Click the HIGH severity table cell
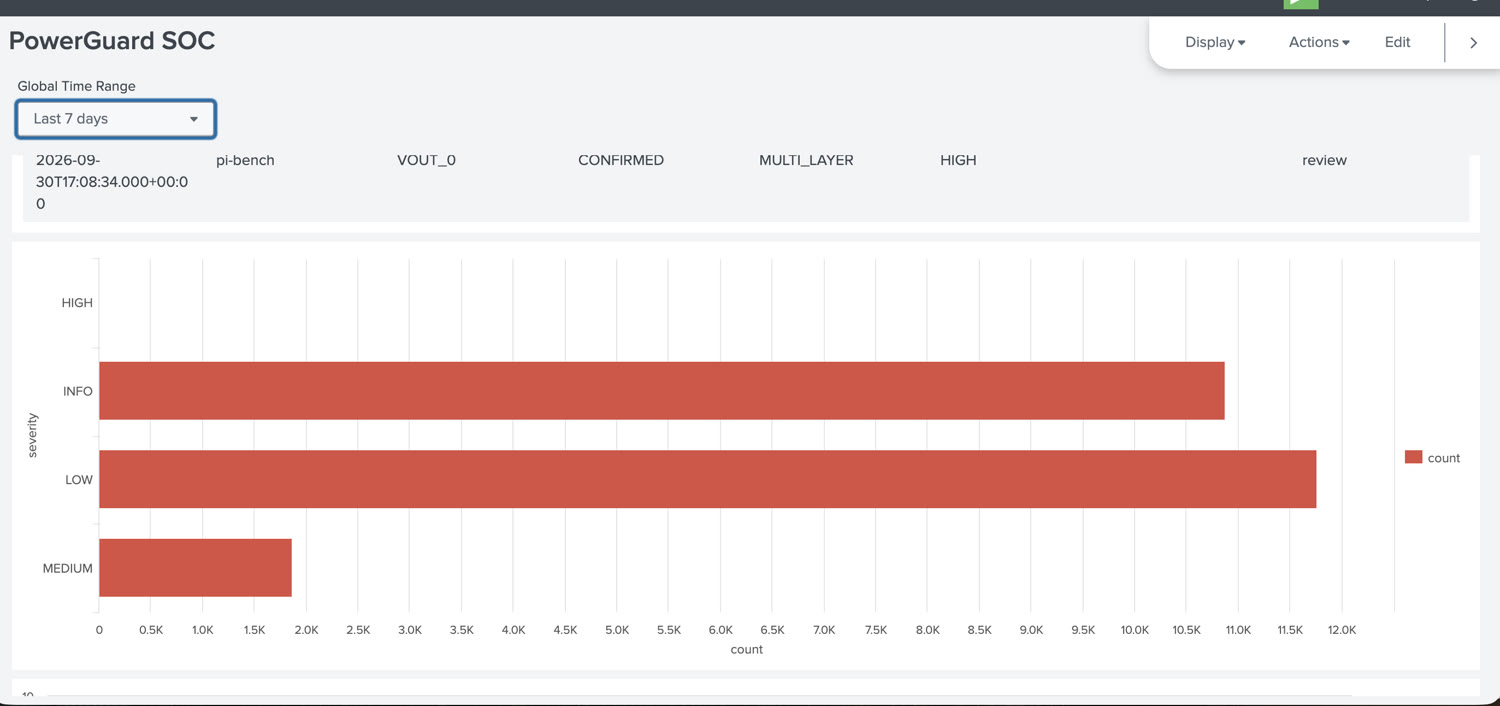This screenshot has height=706, width=1500. pos(958,160)
